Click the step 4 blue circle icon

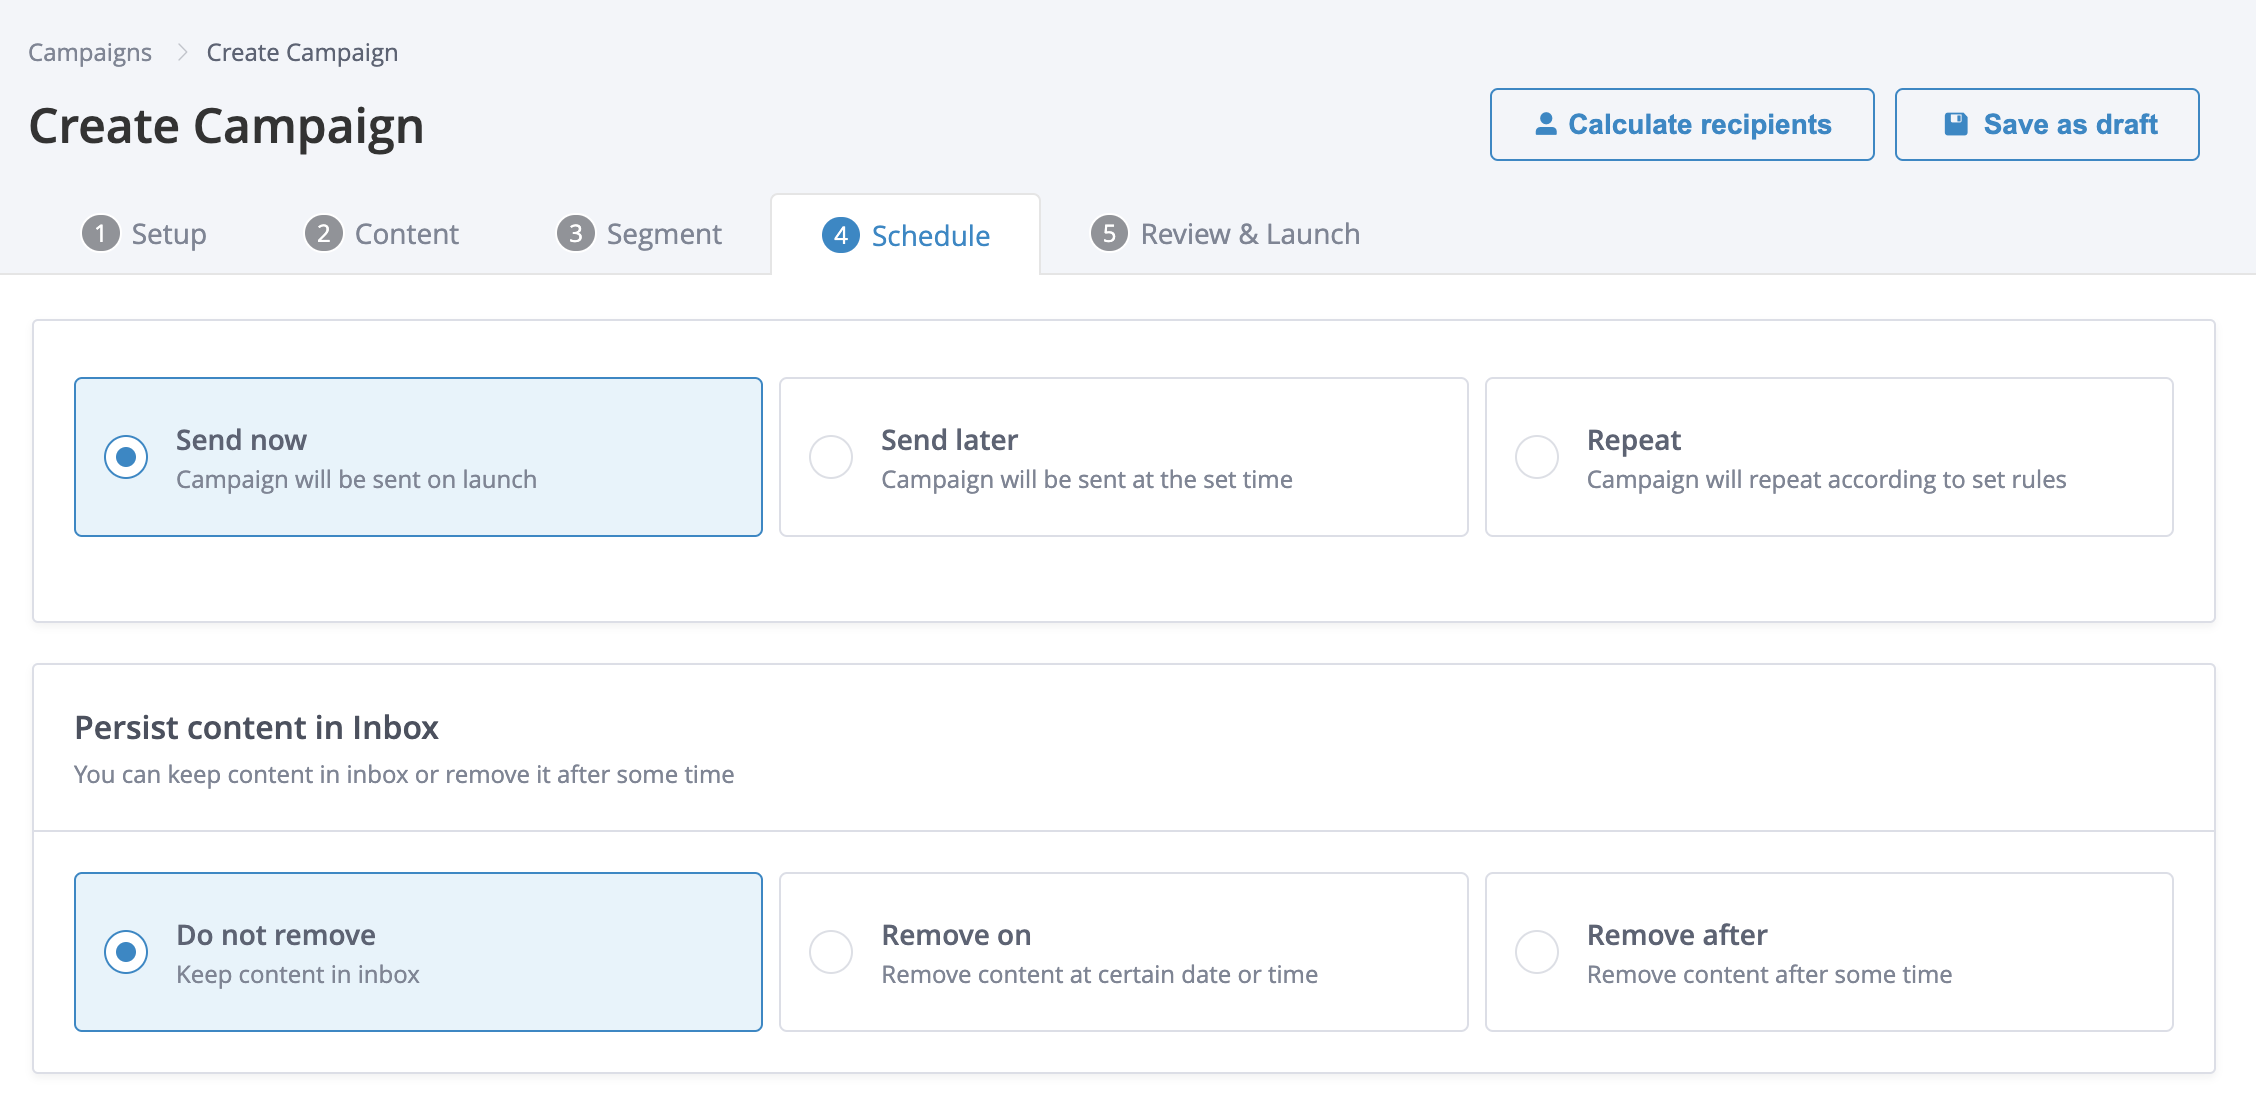[840, 235]
